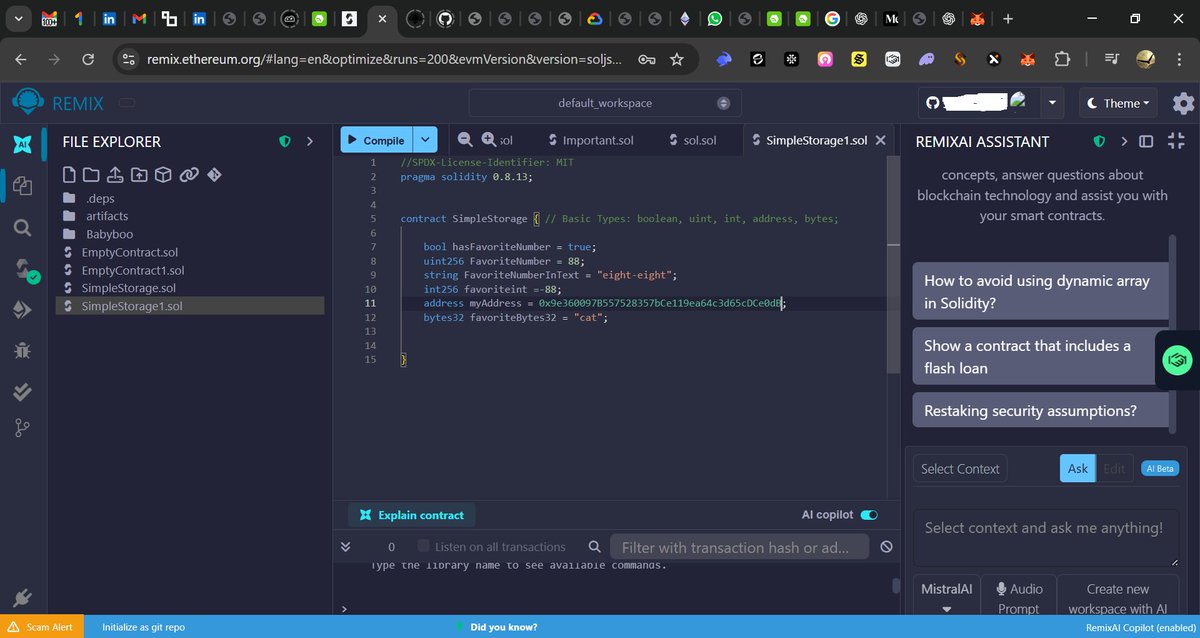This screenshot has width=1200, height=638.
Task: Open the Theme selector dropdown
Action: coord(1117,102)
